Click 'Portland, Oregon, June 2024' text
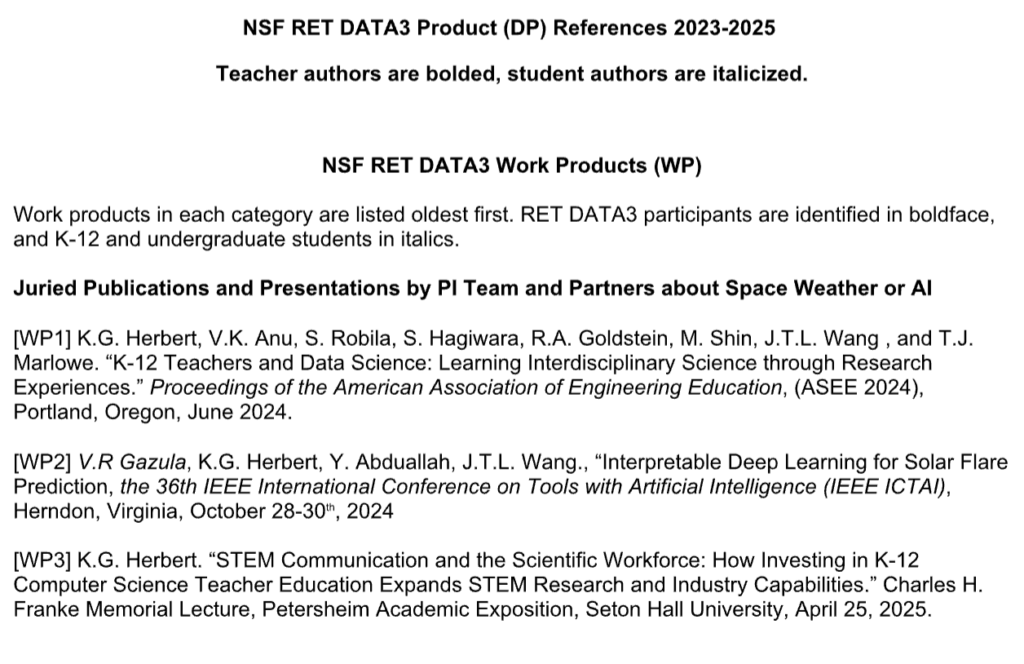The width and height of the screenshot is (1024, 664). point(122,411)
